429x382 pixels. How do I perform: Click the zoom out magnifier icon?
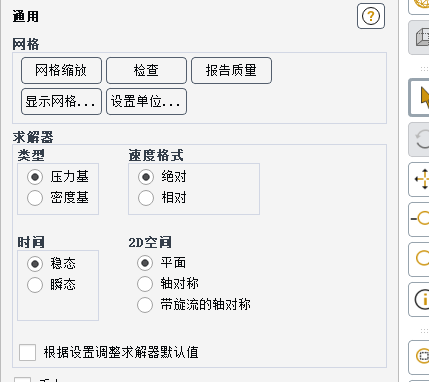pyautogui.click(x=419, y=219)
